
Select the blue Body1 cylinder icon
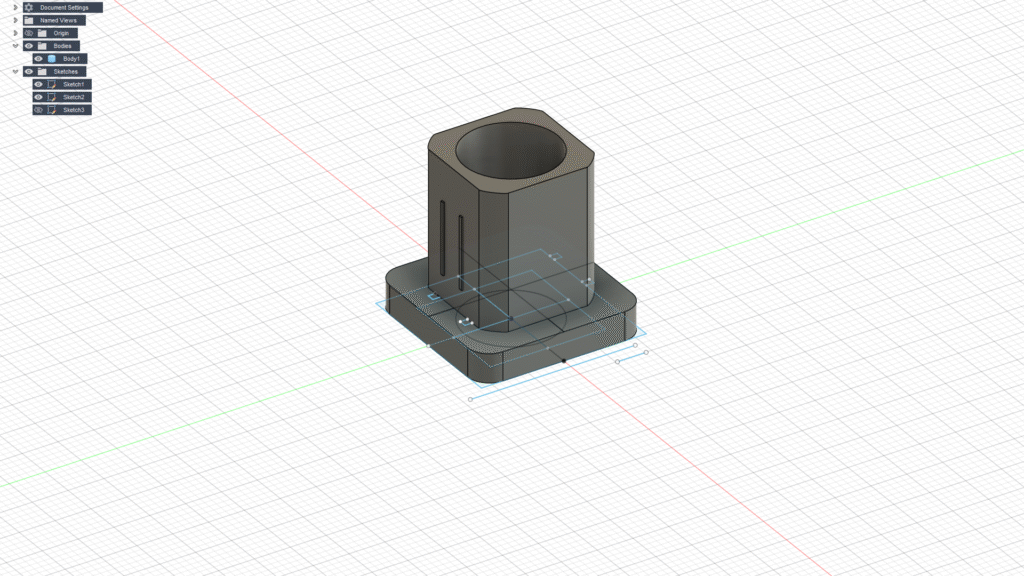(51, 59)
